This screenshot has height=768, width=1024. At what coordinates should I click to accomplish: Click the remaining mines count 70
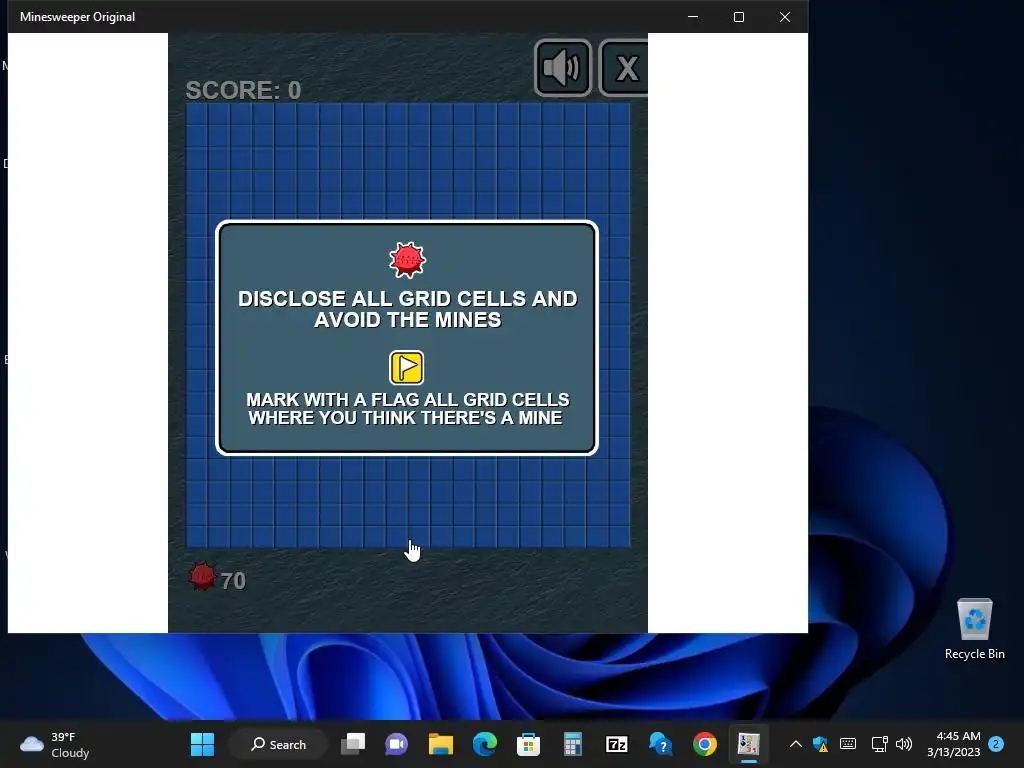233,581
